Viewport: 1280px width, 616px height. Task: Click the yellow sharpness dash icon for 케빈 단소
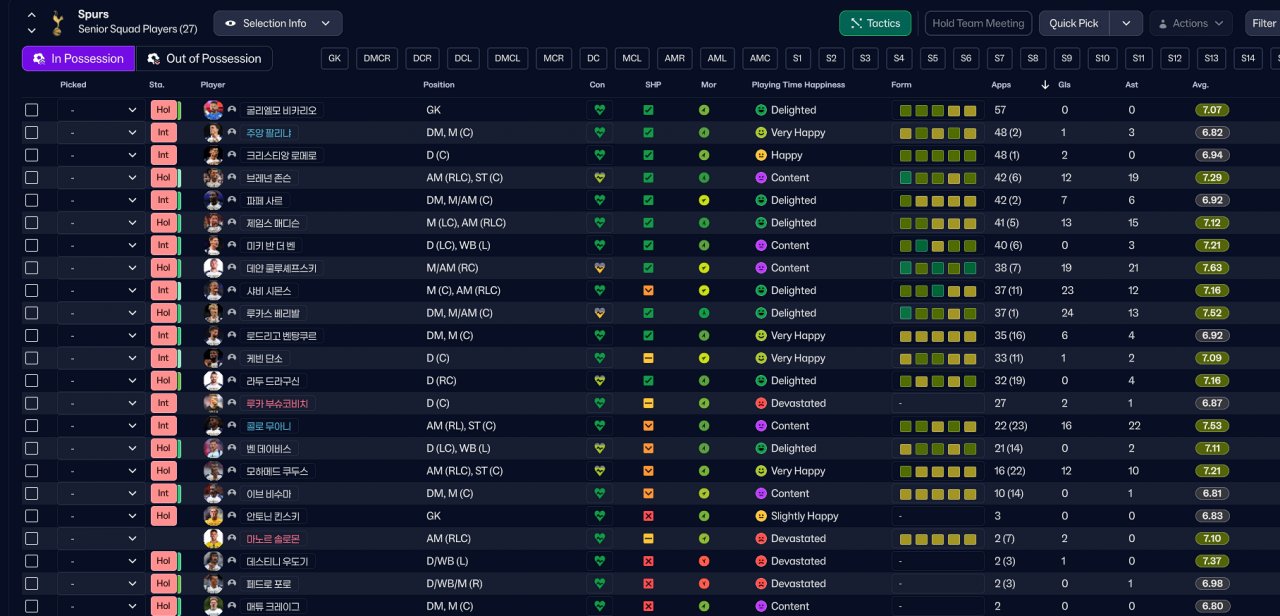point(648,358)
